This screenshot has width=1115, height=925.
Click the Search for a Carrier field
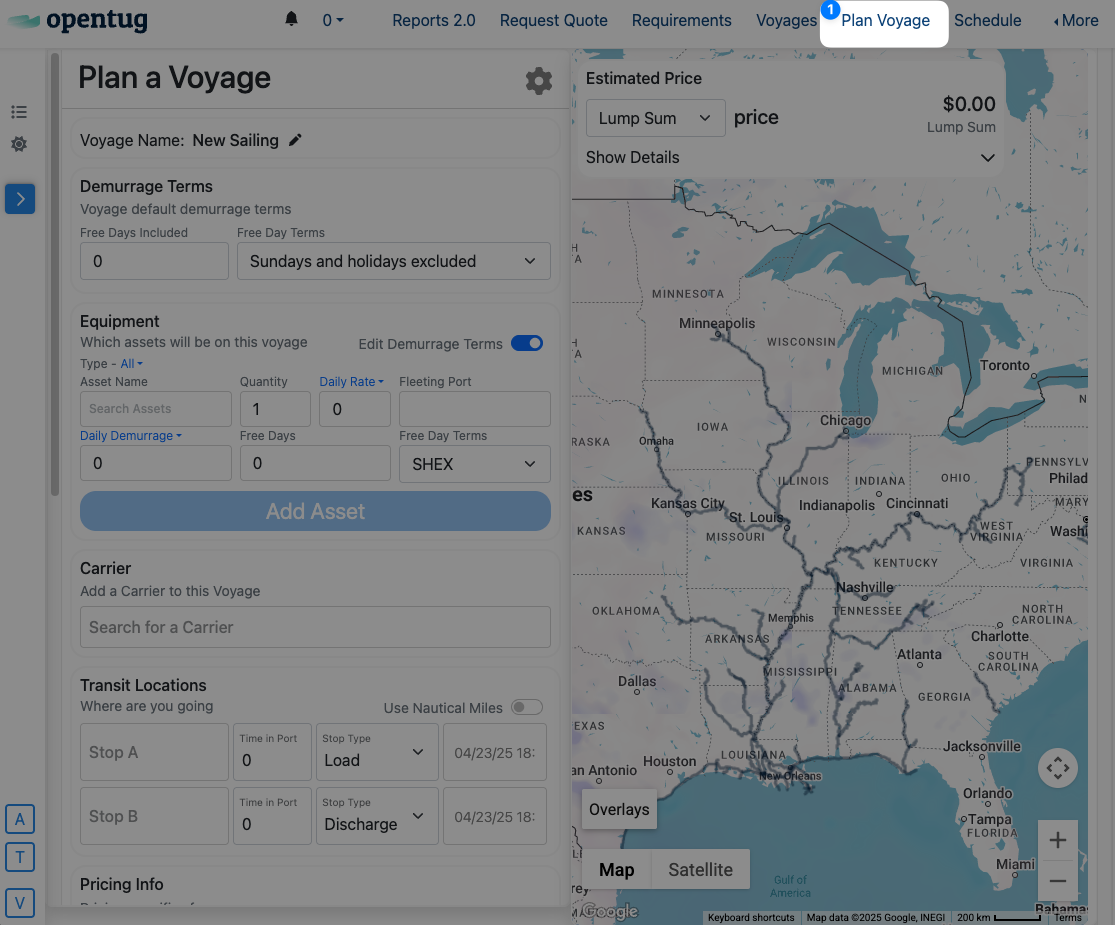[x=315, y=627]
